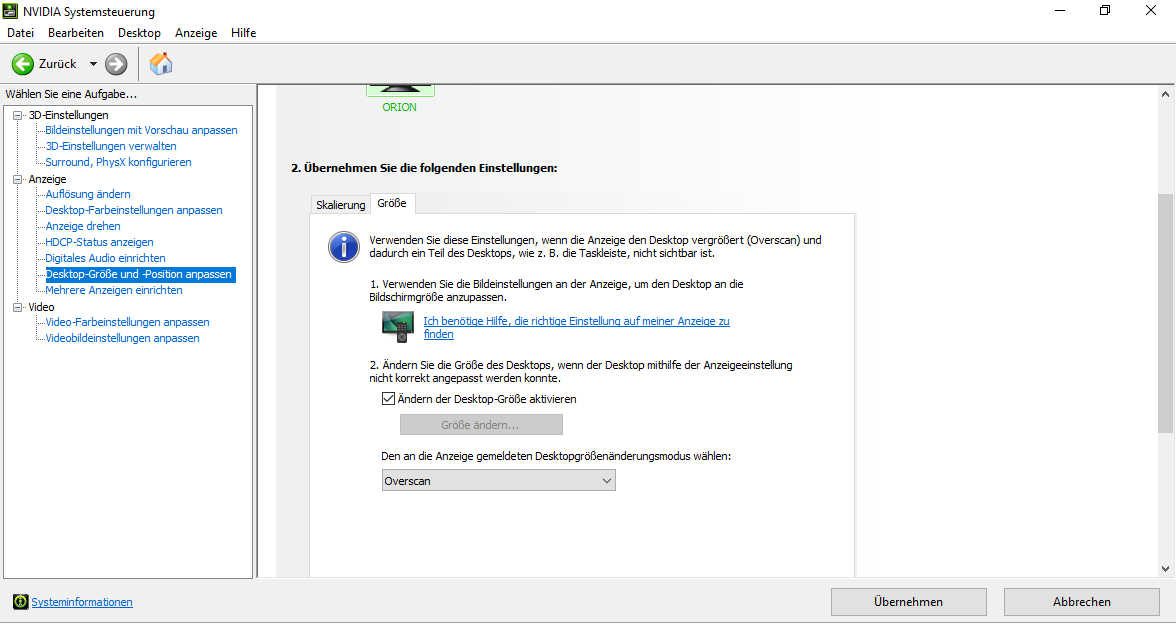The width and height of the screenshot is (1176, 624).
Task: Open Desktop-Farbeinstellungen anpassen
Action: point(134,210)
